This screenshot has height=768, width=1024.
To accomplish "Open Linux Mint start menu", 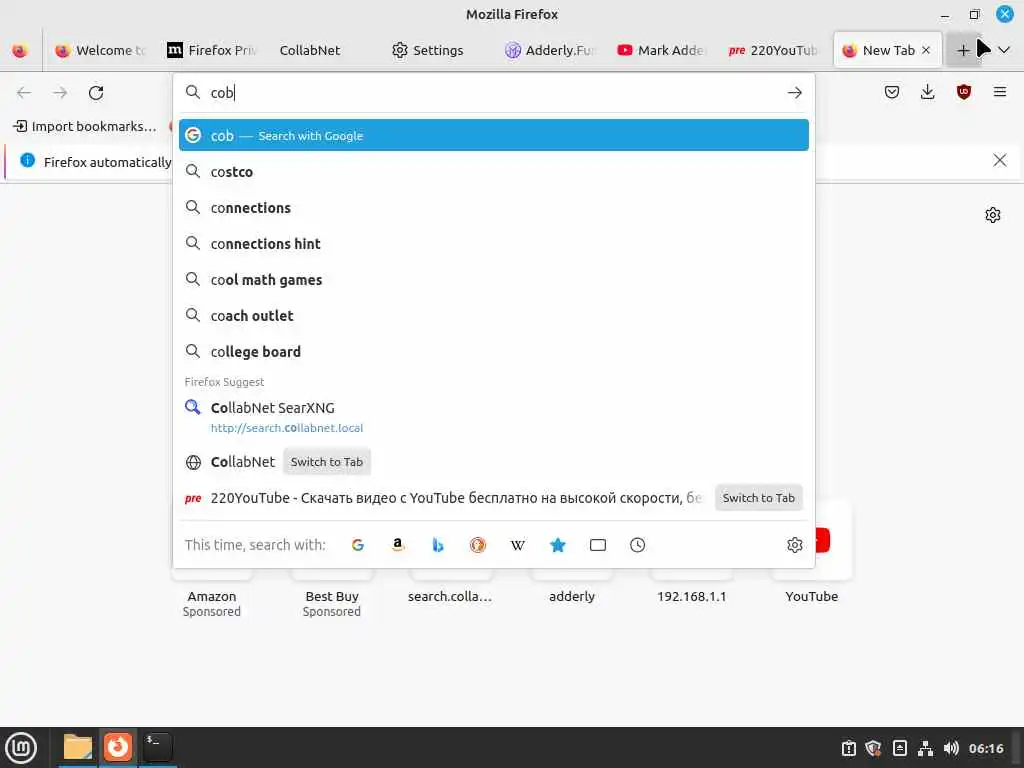I will (21, 748).
